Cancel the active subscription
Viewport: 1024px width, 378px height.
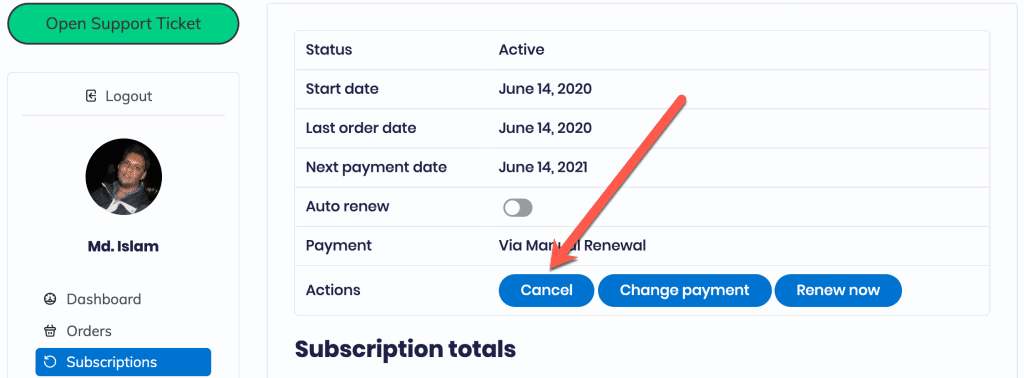coord(546,291)
